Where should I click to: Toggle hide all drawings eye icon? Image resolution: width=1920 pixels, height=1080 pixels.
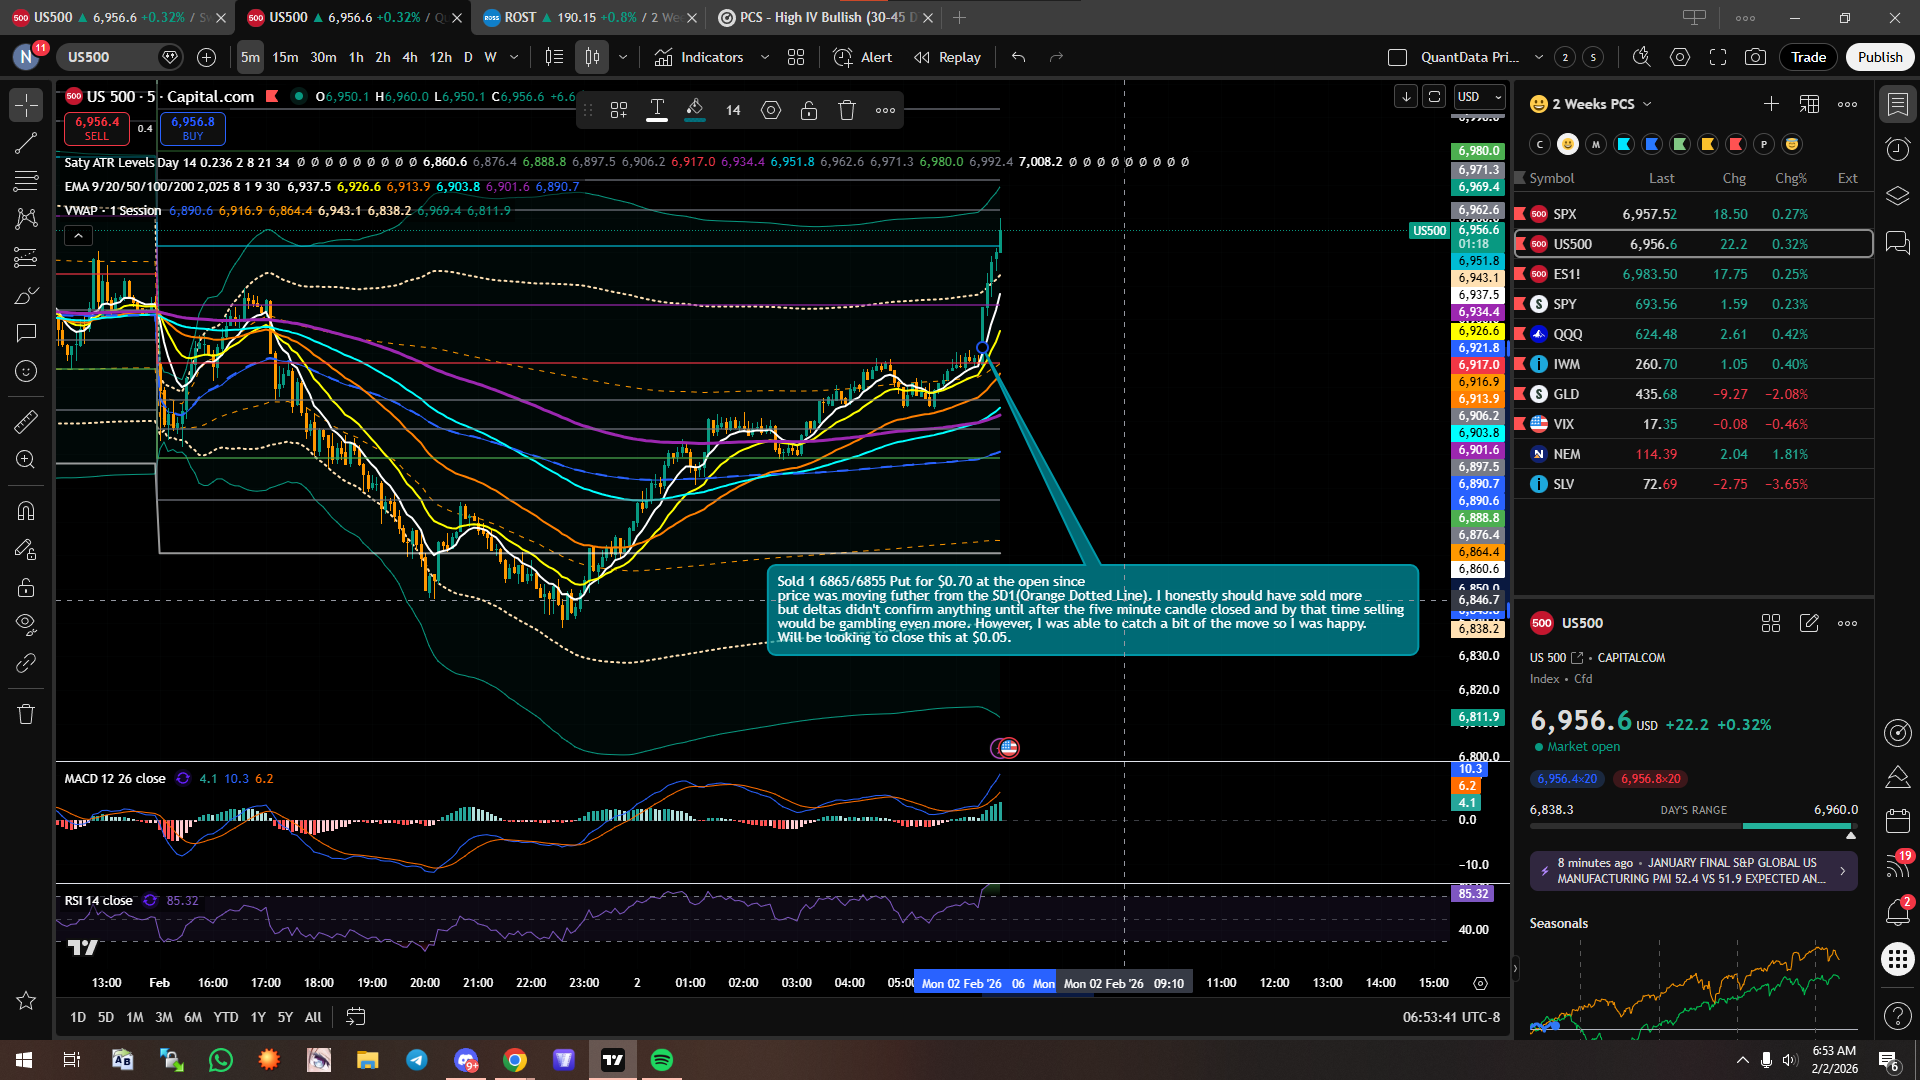tap(26, 624)
